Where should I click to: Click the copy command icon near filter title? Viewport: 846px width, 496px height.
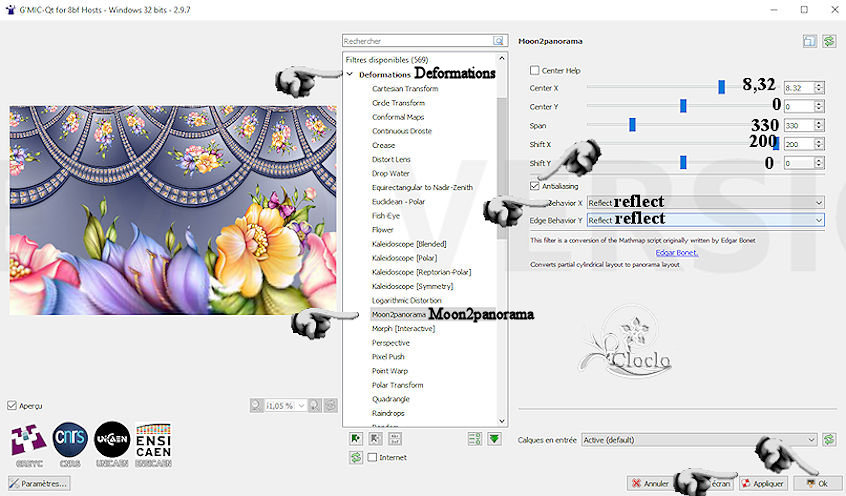(809, 42)
